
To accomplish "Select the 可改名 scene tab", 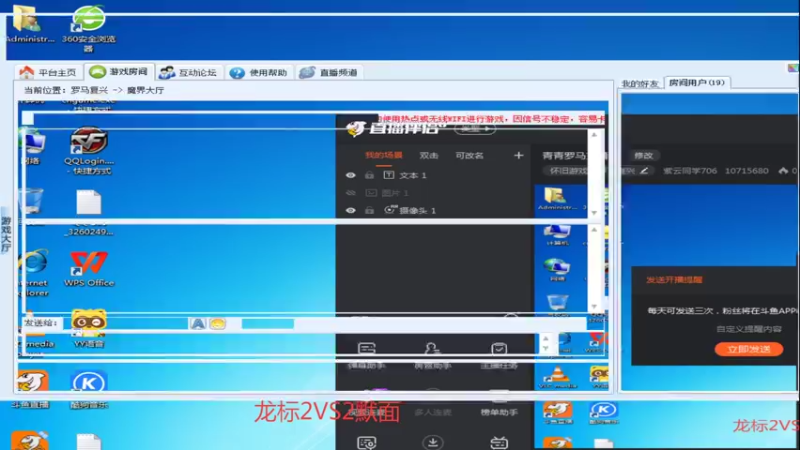I will coord(469,156).
